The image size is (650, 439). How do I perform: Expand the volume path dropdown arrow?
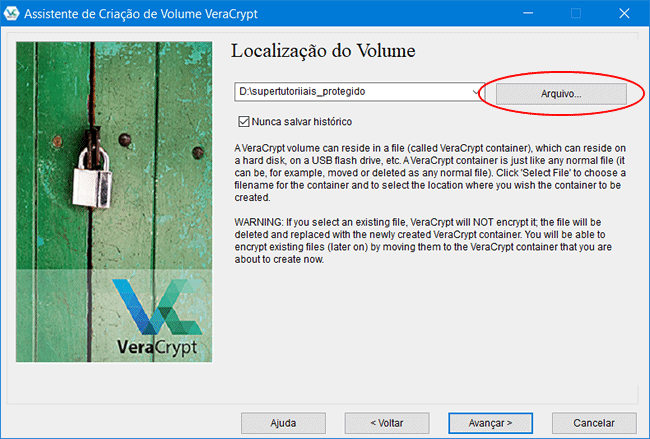click(x=476, y=92)
